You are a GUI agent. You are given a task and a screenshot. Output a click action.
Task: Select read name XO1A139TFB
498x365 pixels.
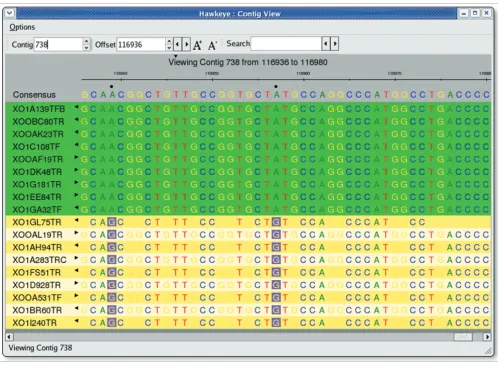39,109
